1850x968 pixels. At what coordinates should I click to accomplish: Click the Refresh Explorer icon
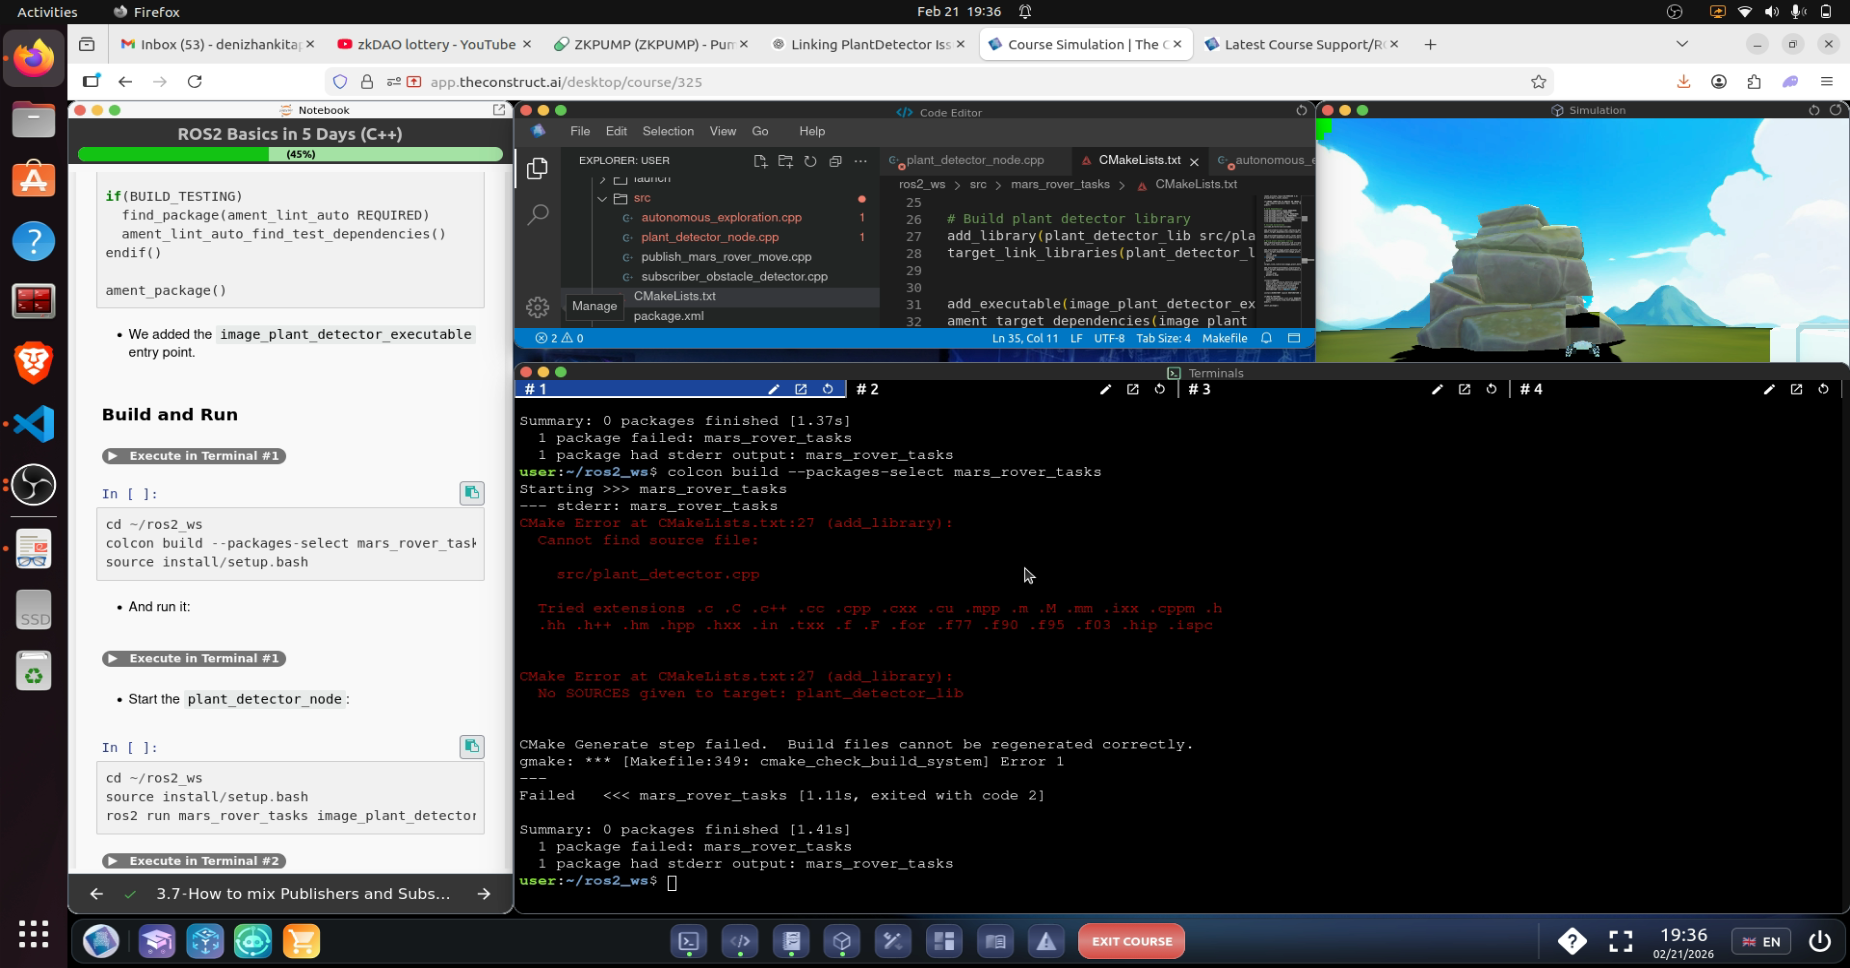(810, 161)
